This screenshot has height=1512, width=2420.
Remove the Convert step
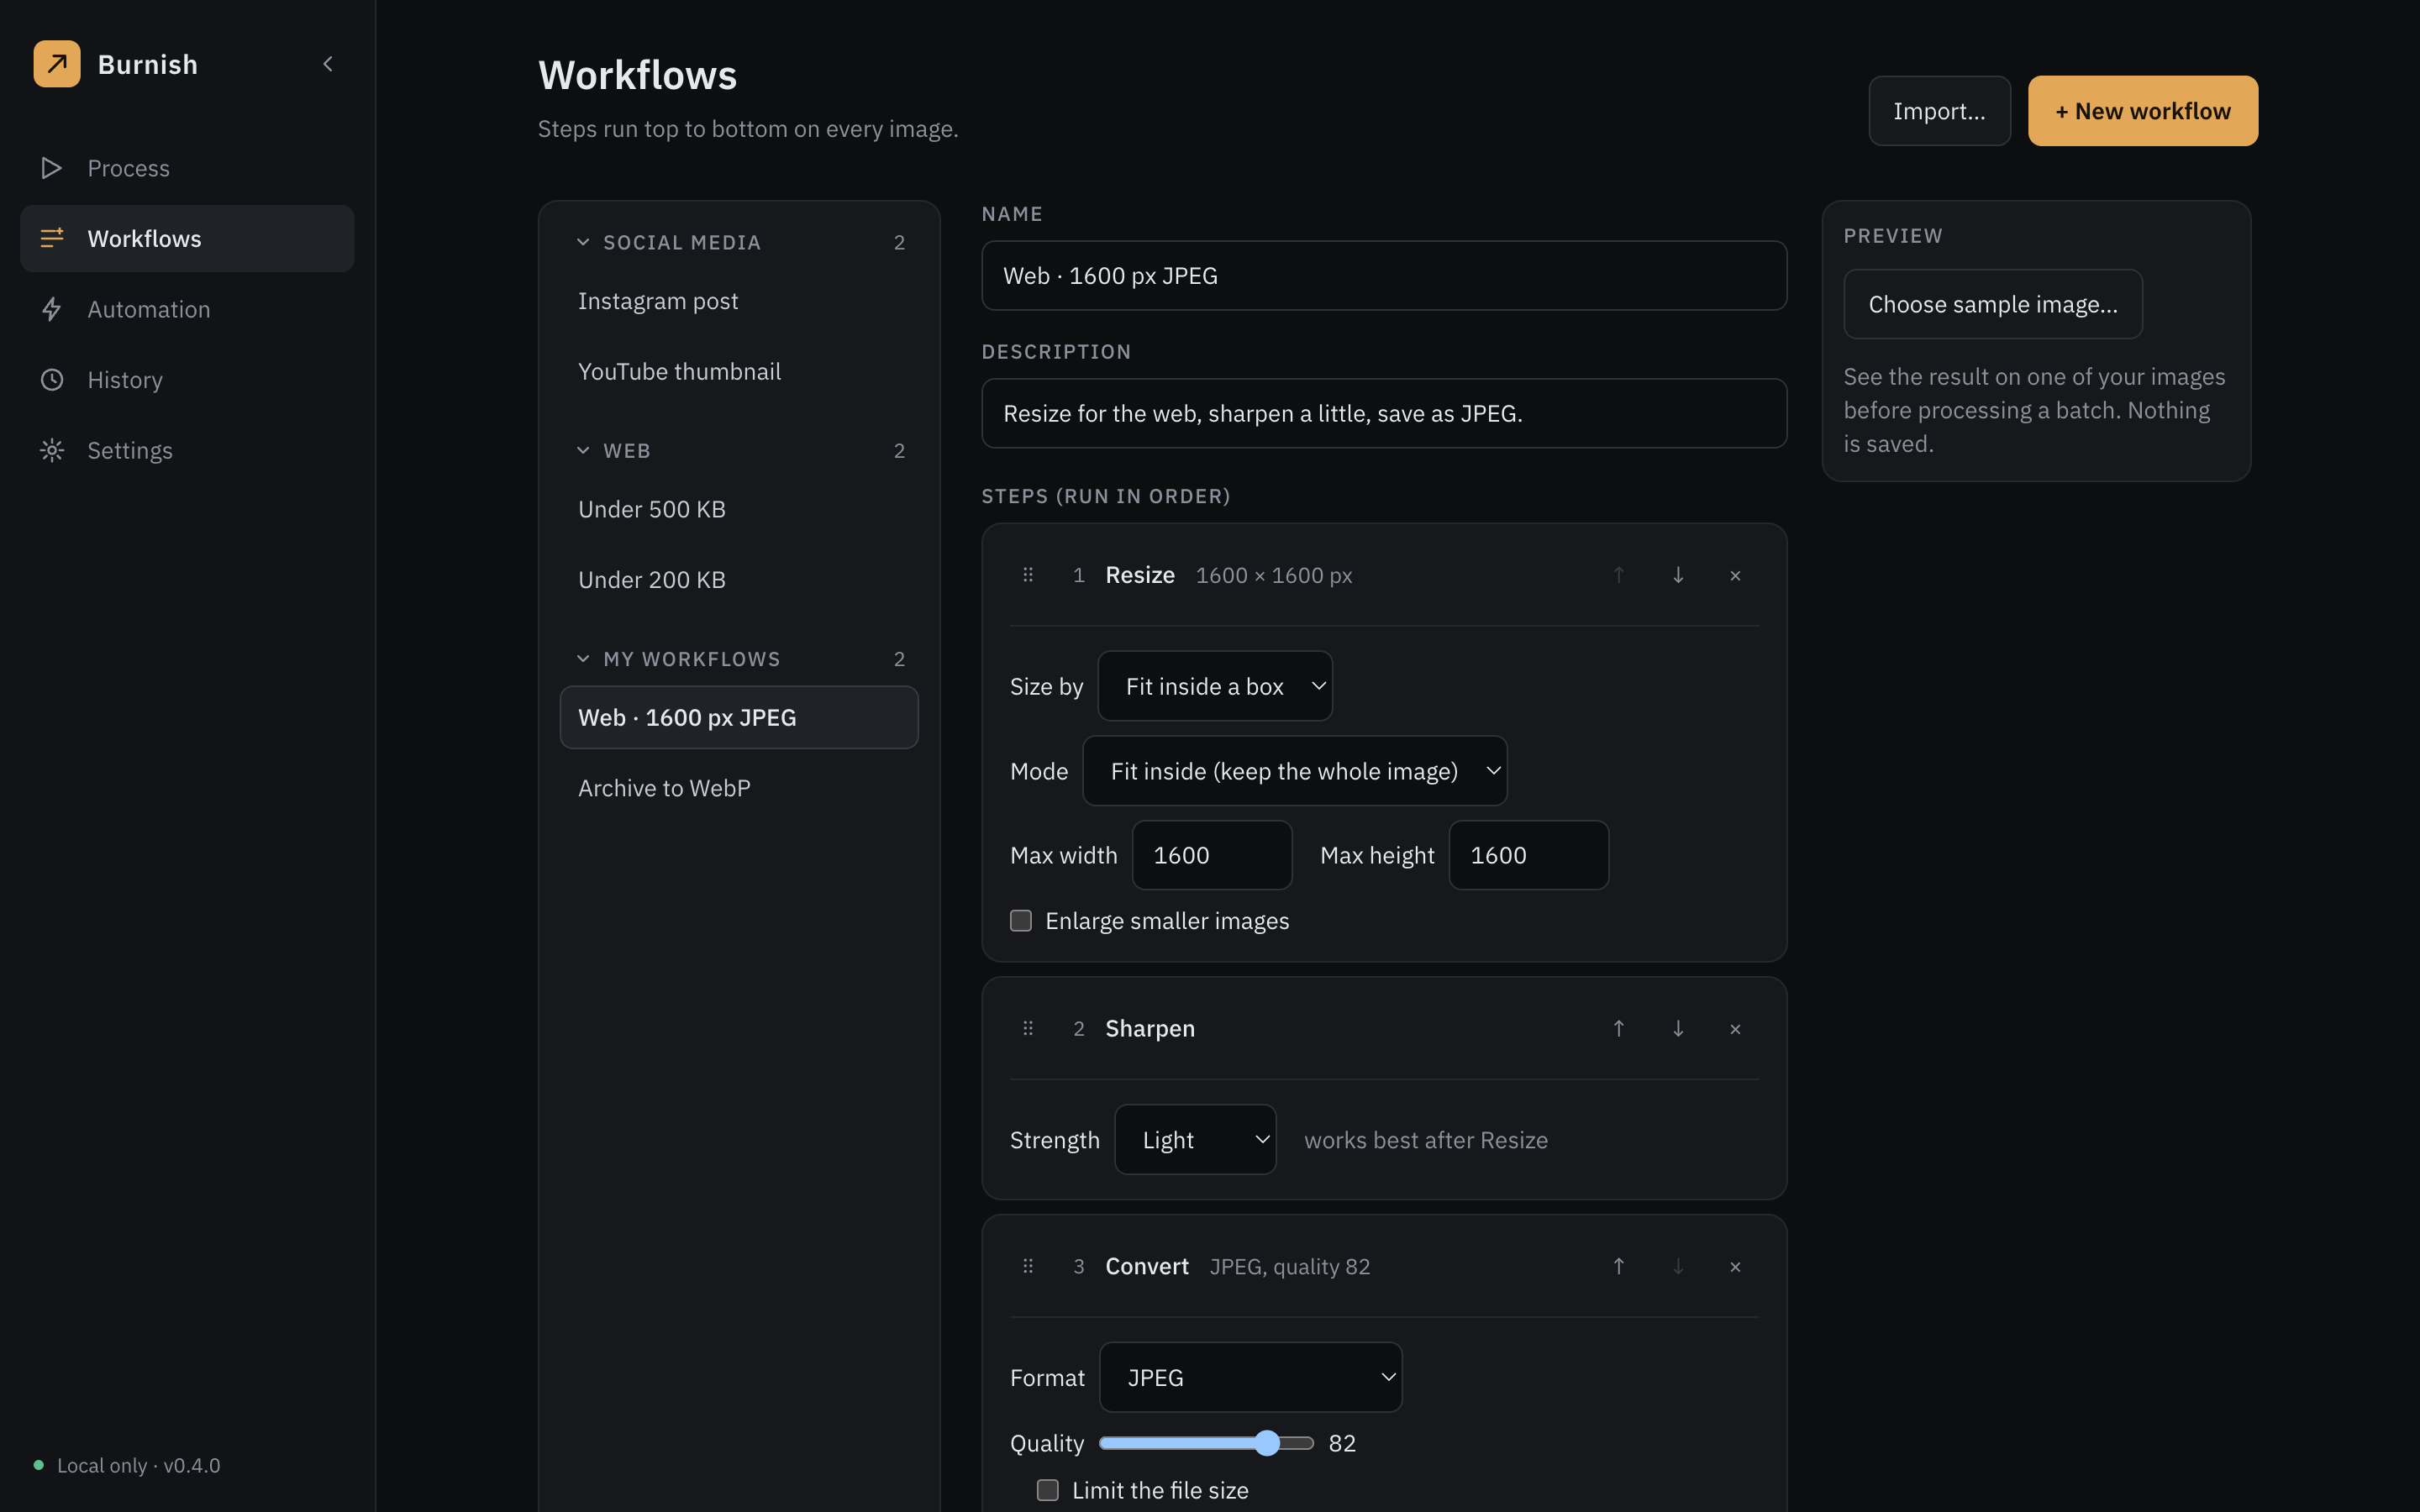[1735, 1266]
